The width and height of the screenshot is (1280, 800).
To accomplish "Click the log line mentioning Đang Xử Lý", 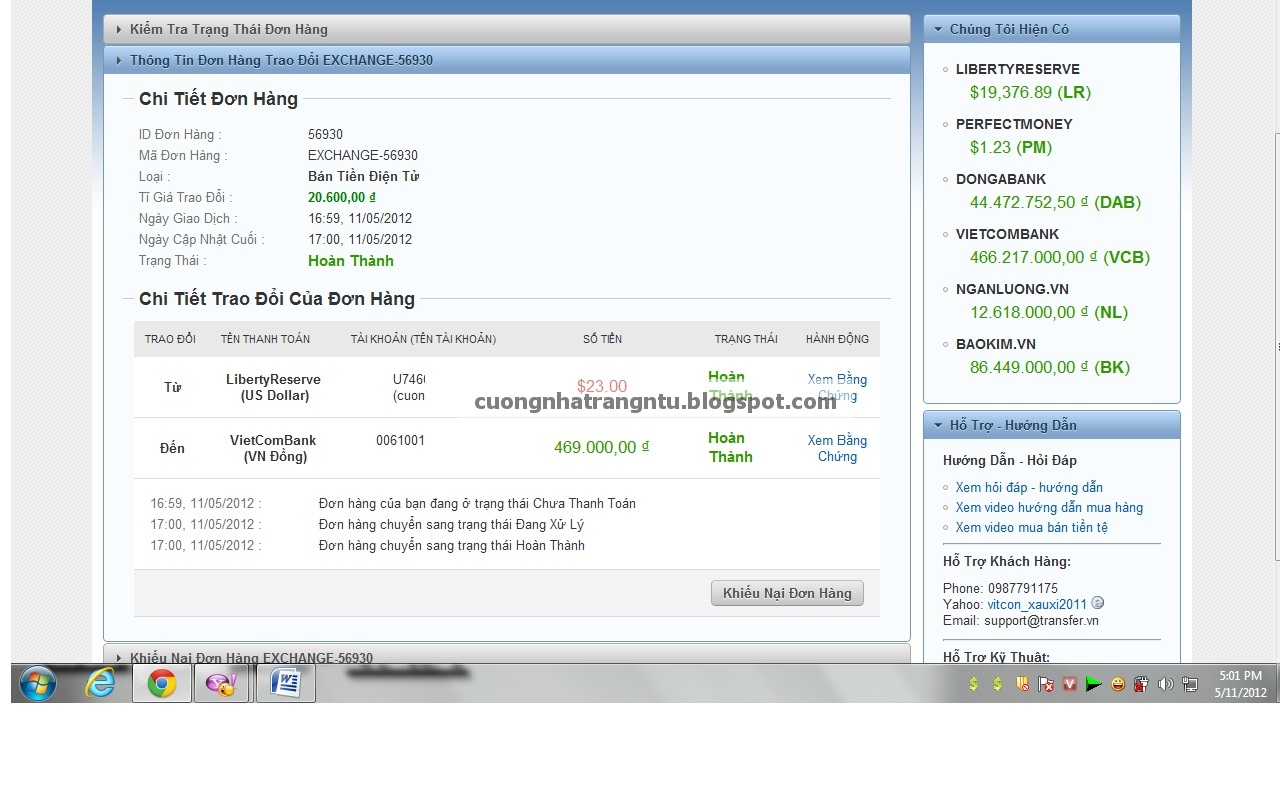I will pyautogui.click(x=451, y=524).
